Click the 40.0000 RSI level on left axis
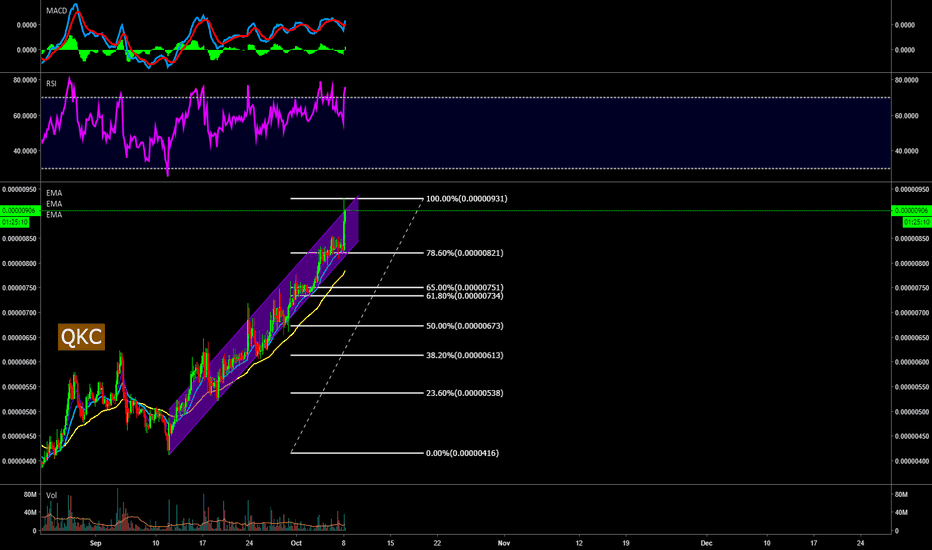Screen dimensions: 932x550 coord(26,151)
